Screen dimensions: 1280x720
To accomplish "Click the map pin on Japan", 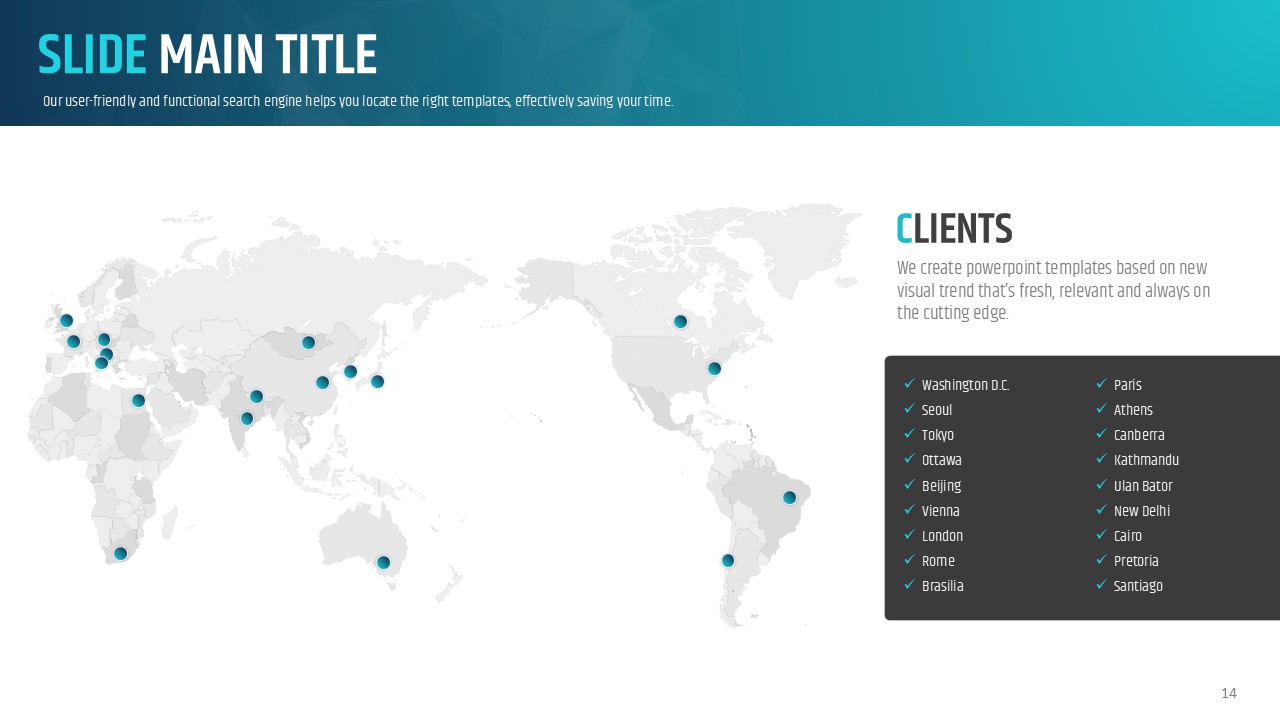I will (x=377, y=381).
